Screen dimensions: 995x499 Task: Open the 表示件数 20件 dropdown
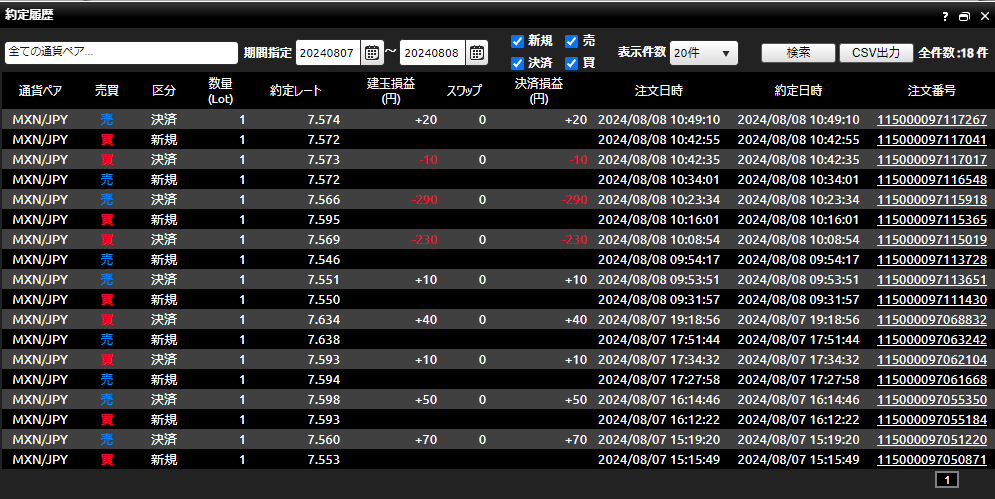[x=704, y=53]
